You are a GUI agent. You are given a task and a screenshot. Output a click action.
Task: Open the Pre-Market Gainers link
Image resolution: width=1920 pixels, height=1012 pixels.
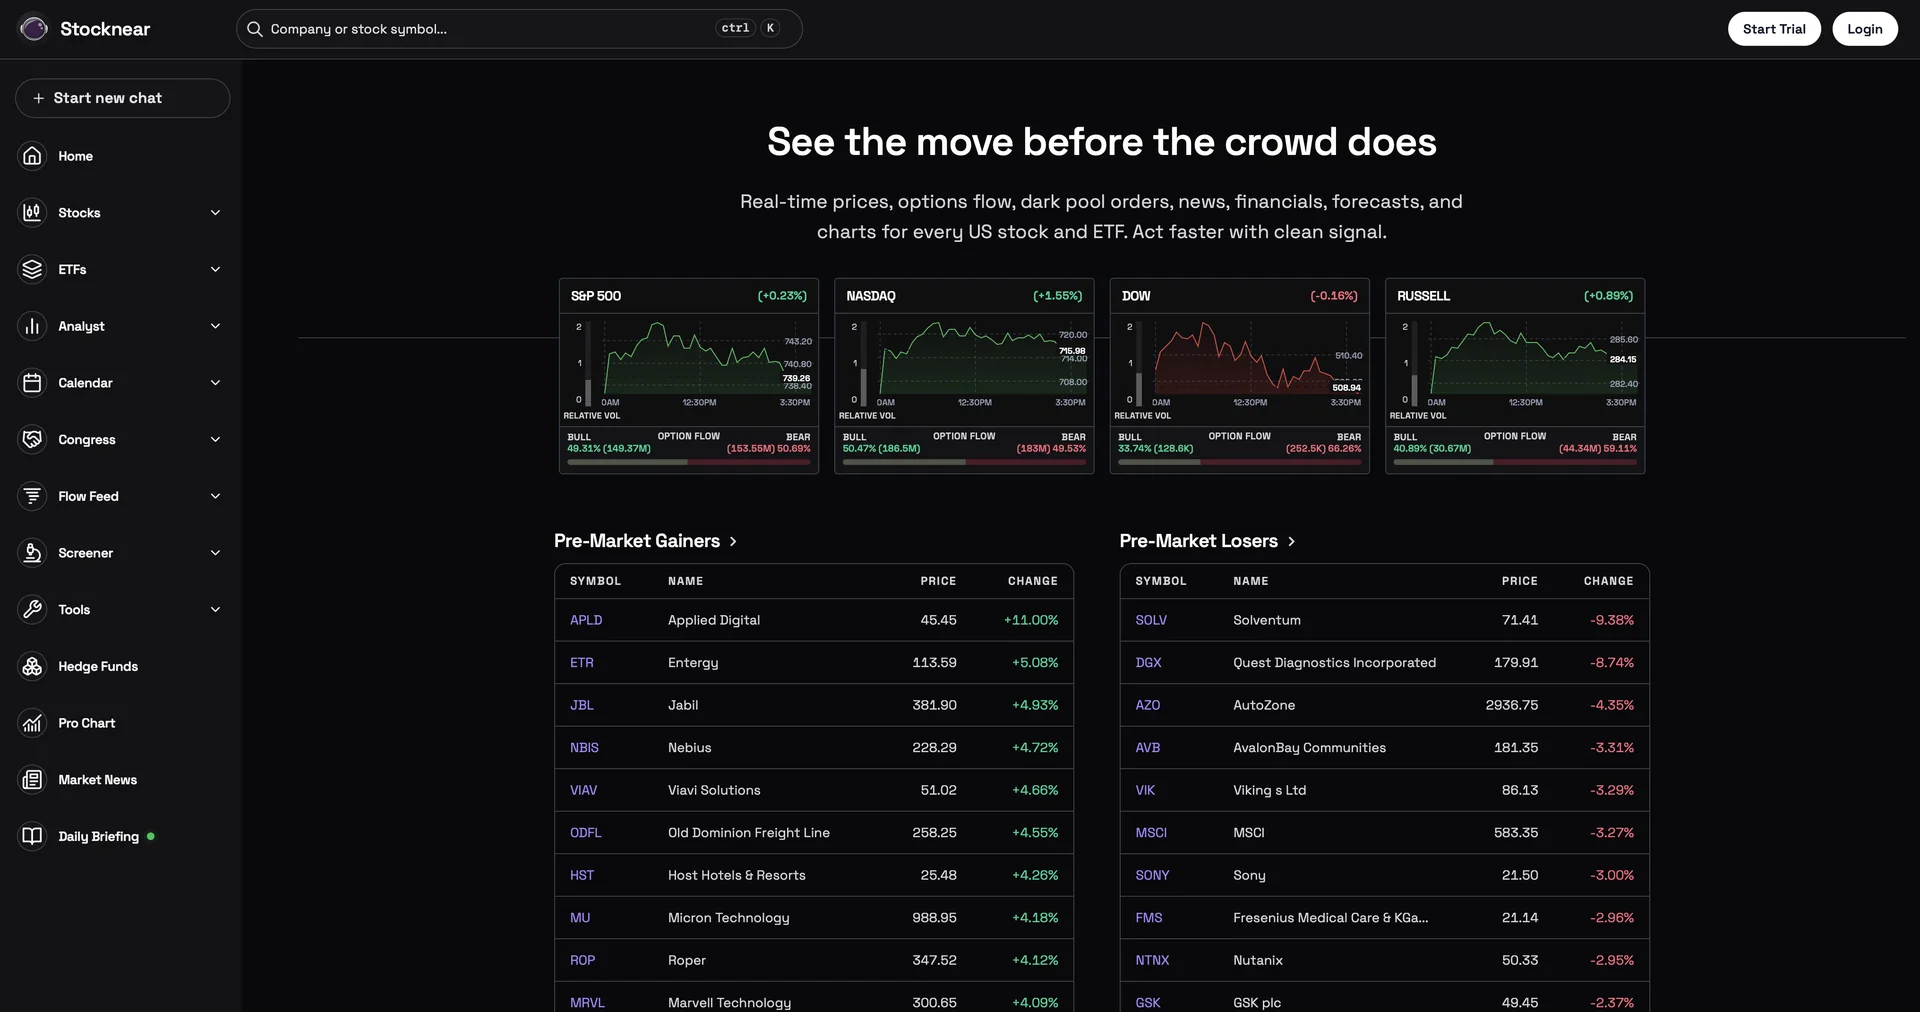(x=645, y=541)
